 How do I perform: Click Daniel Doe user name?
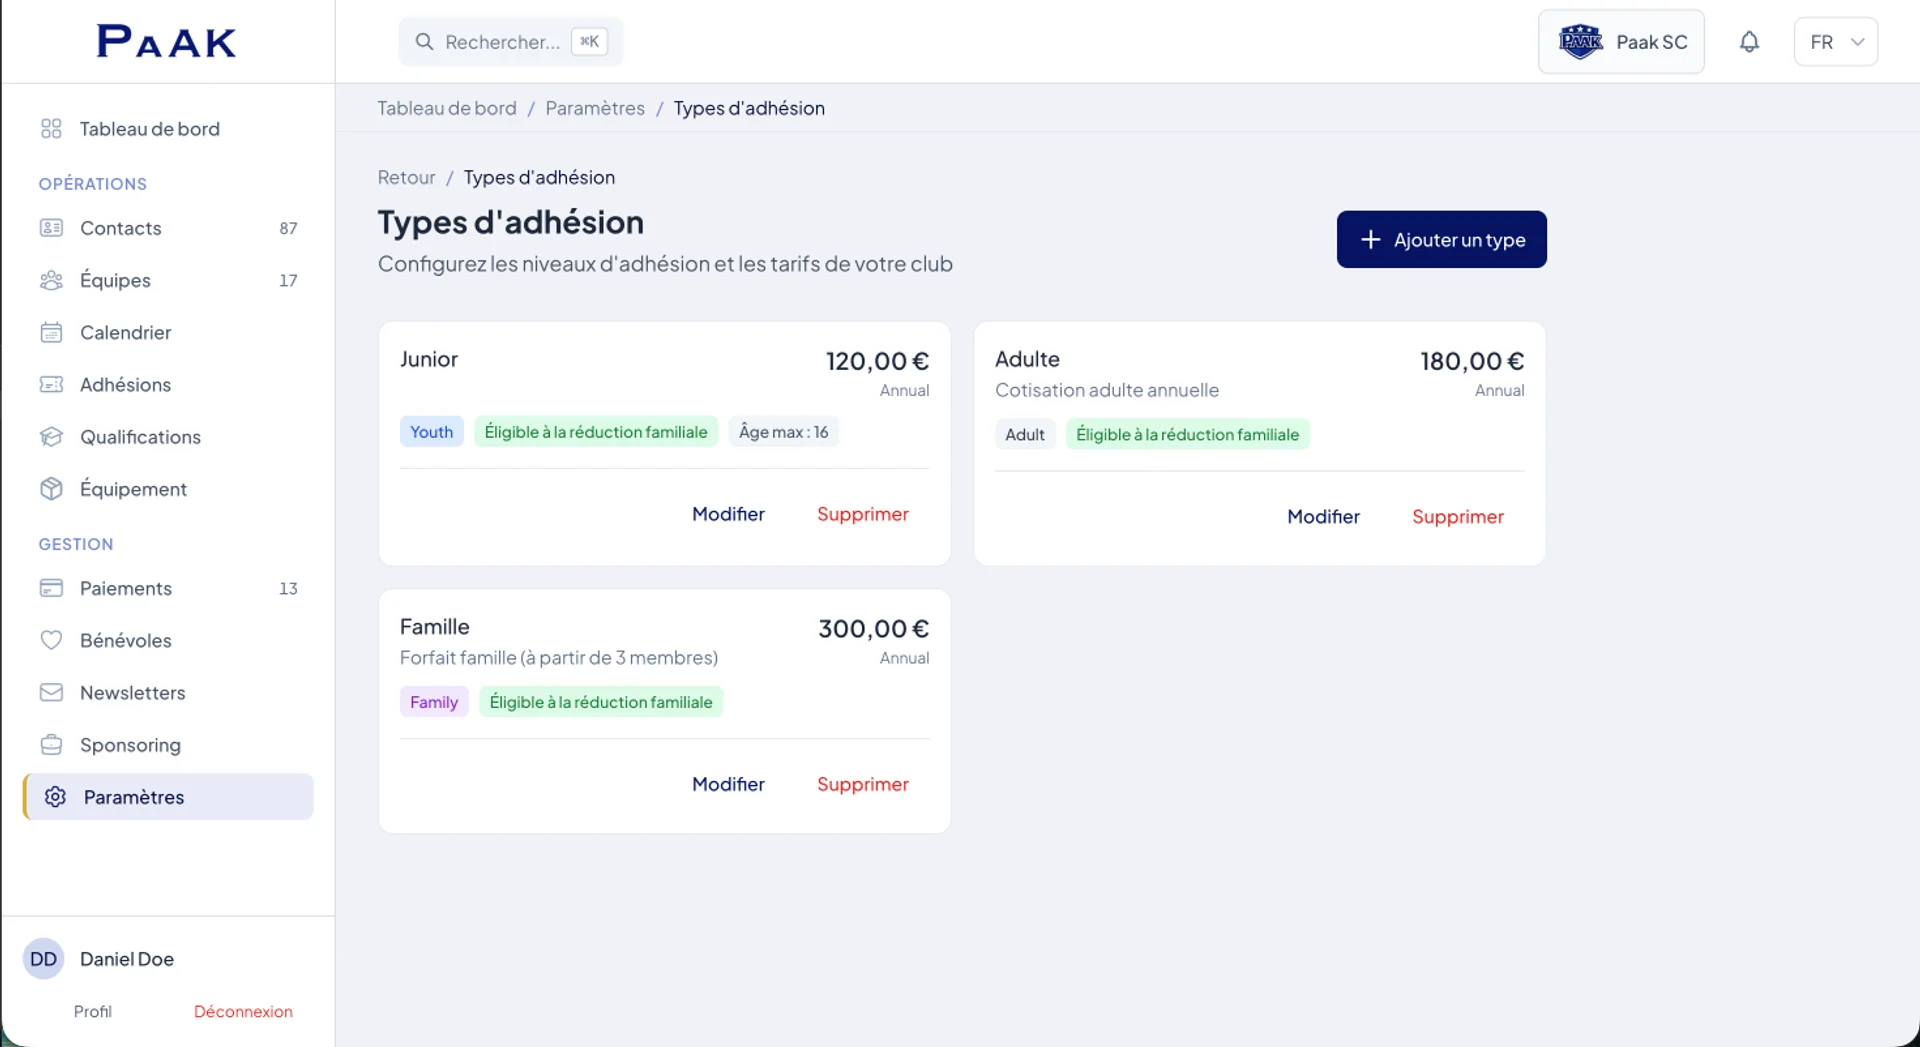click(x=127, y=958)
